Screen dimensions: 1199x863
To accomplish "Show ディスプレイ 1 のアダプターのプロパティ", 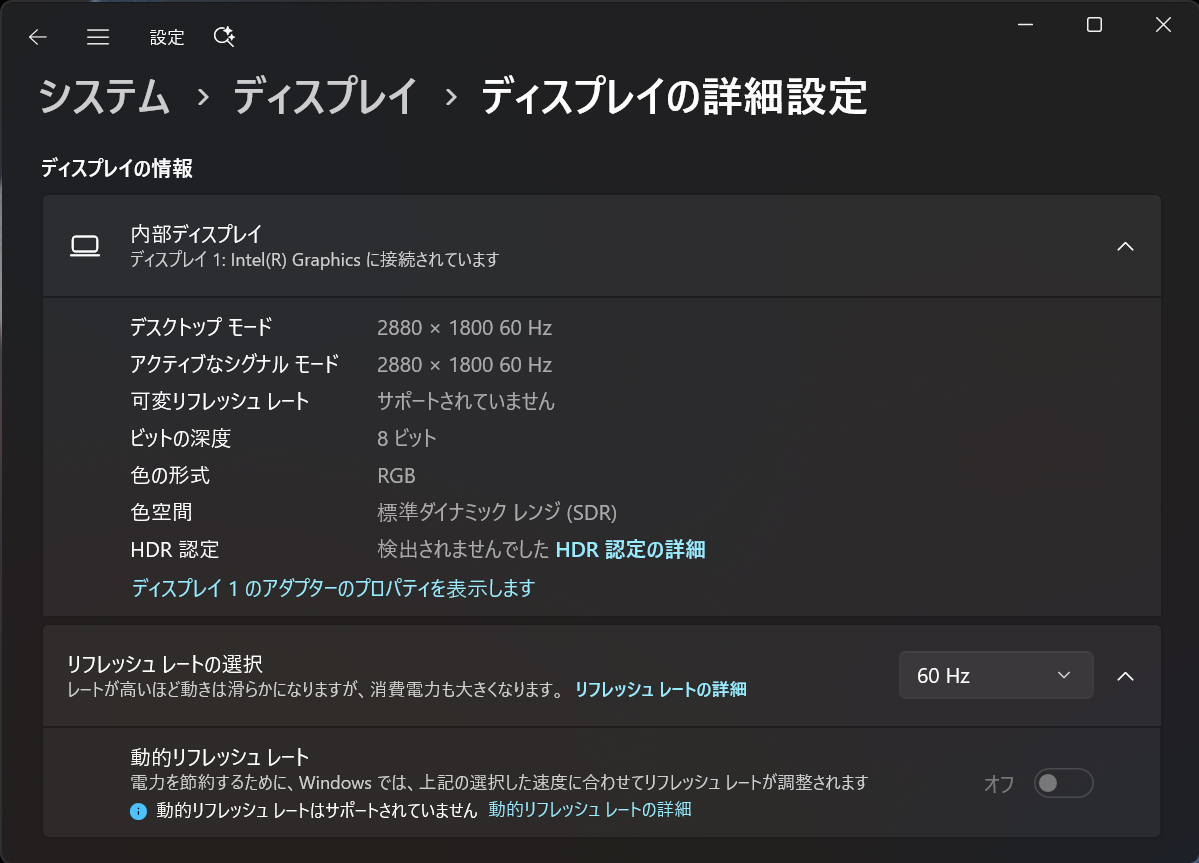I will [332, 588].
